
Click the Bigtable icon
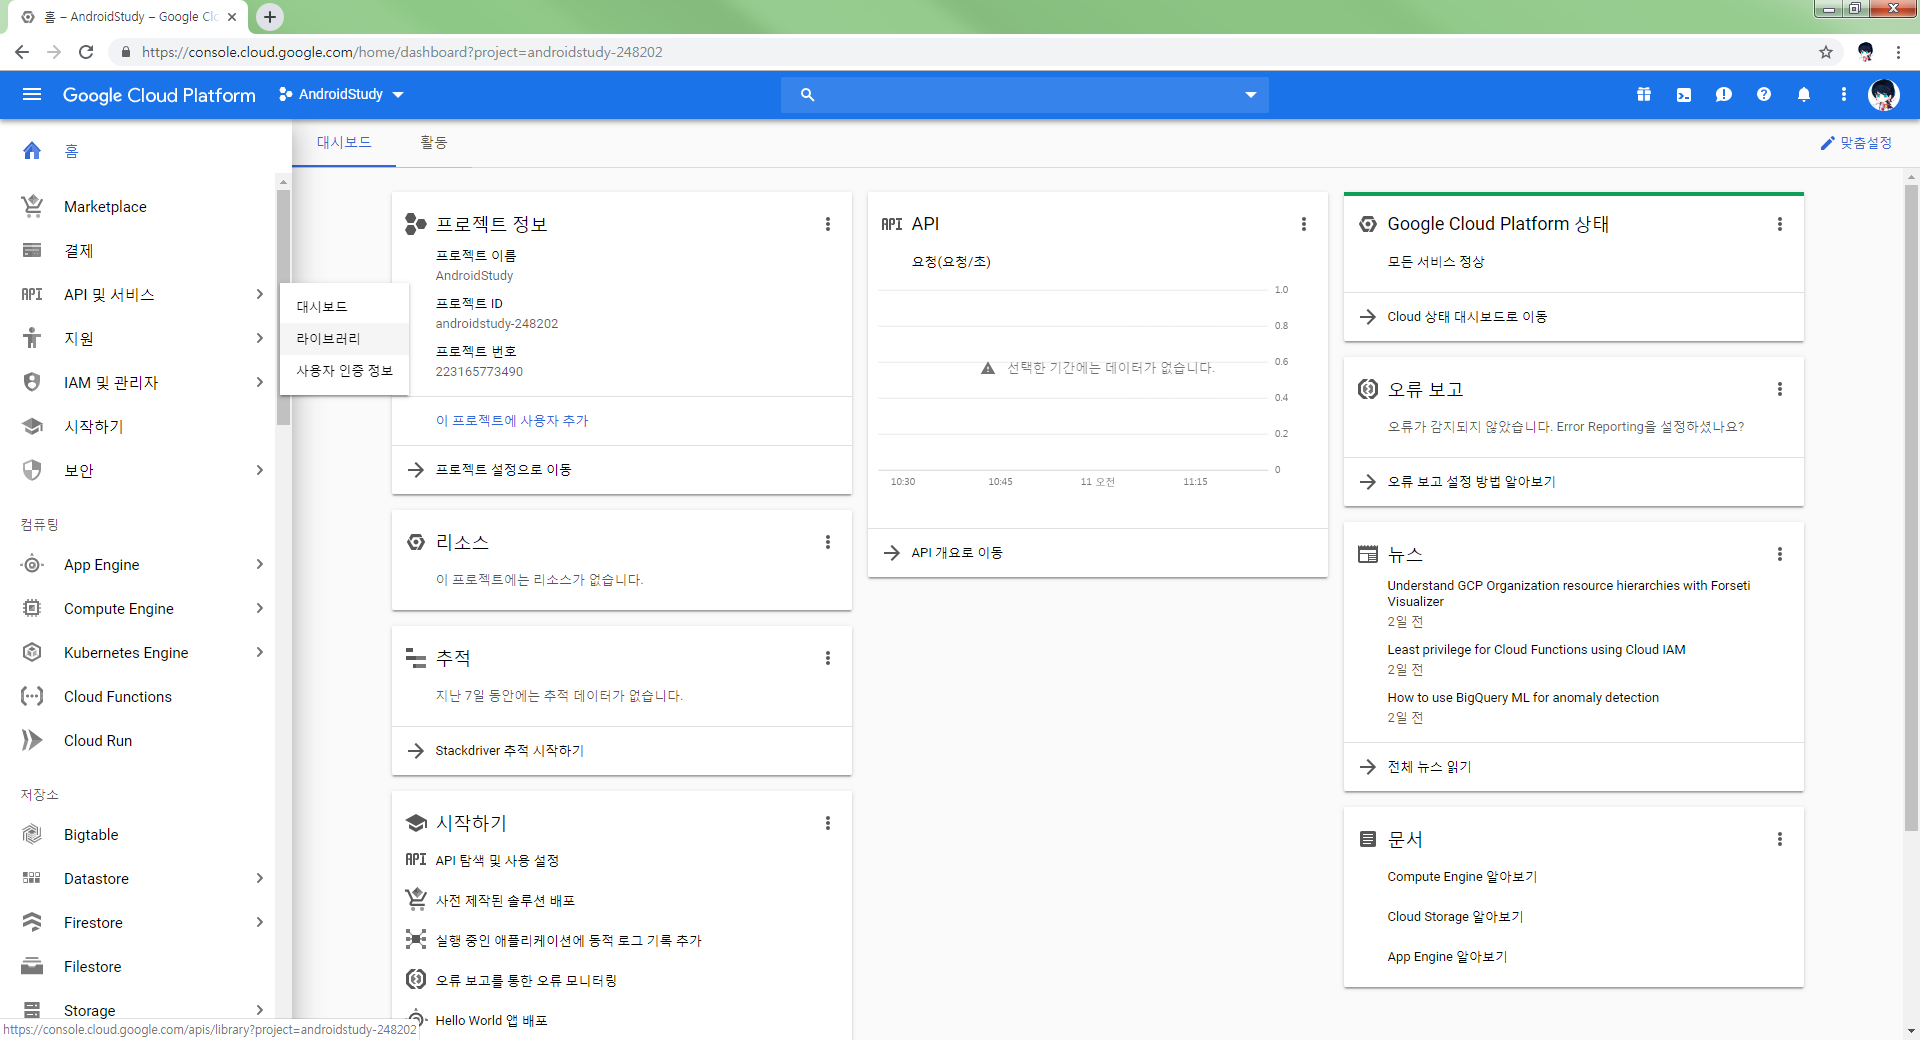point(32,834)
